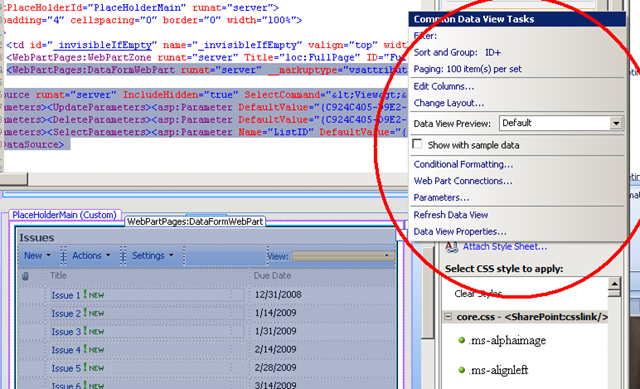This screenshot has width=640, height=389.
Task: Click the exclamation icon beside Issue 1
Action: coord(85,294)
